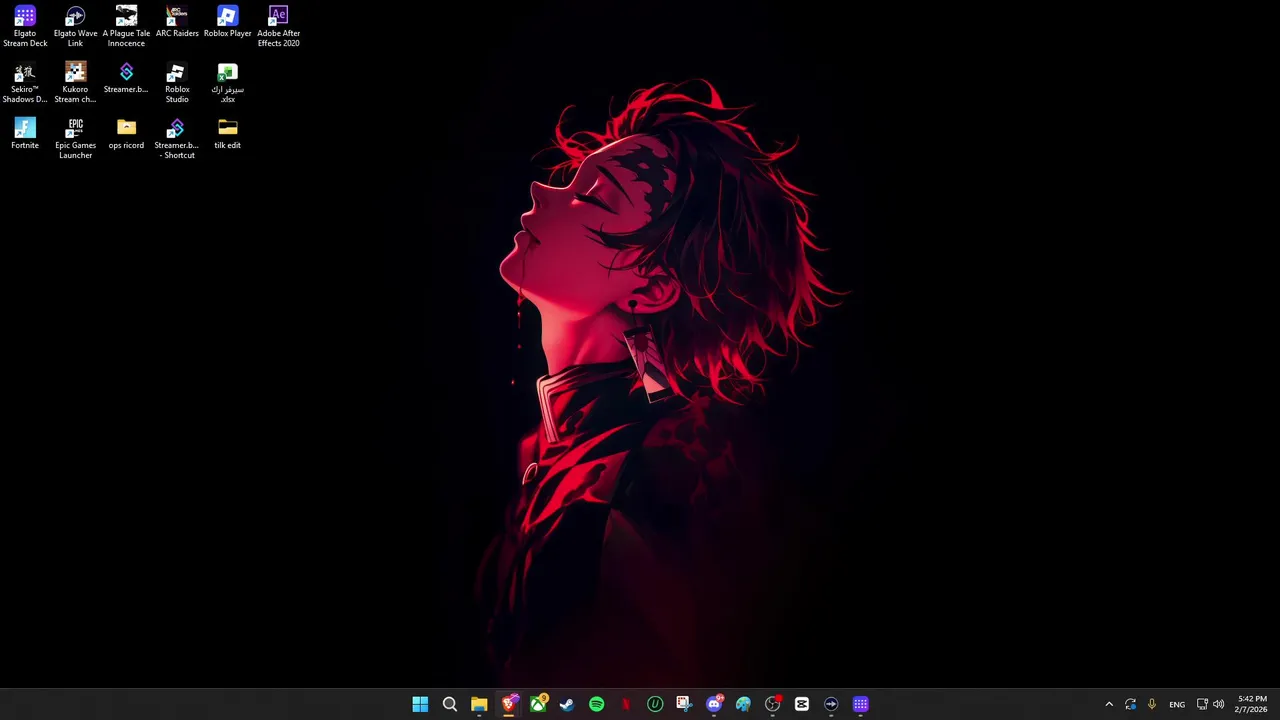Click the sync status tray icon
The width and height of the screenshot is (1280, 720).
click(x=1131, y=704)
